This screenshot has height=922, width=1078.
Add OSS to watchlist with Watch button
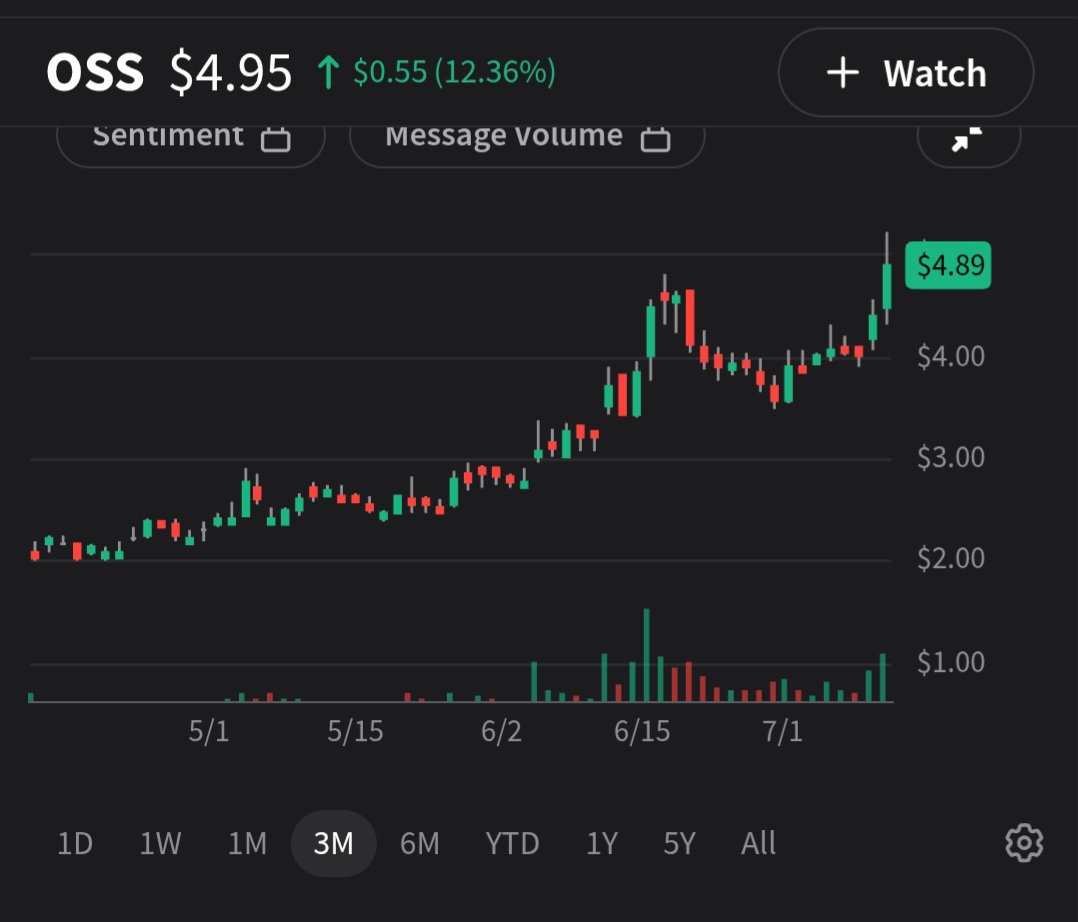click(x=905, y=72)
